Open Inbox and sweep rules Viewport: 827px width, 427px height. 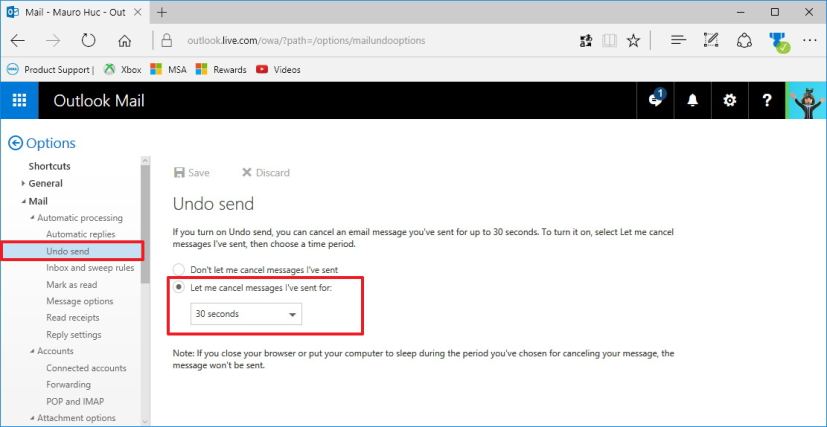(x=90, y=268)
